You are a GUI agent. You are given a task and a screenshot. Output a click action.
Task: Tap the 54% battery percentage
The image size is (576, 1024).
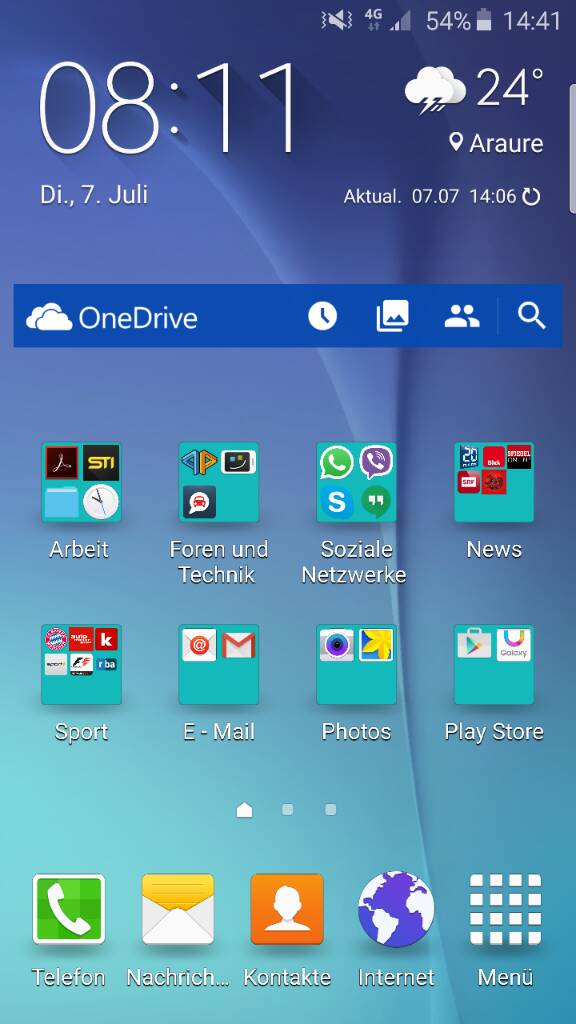448,21
